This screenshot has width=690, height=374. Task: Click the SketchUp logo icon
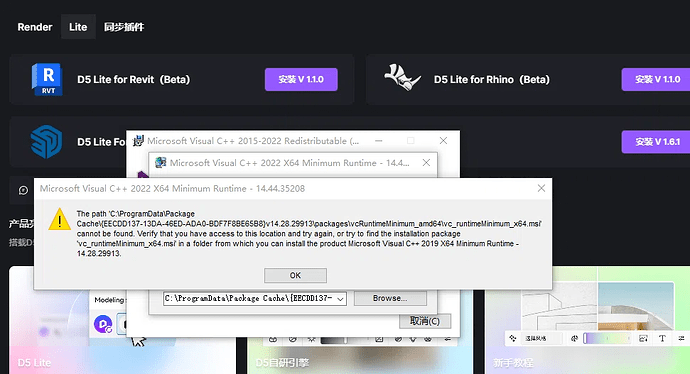pyautogui.click(x=46, y=142)
